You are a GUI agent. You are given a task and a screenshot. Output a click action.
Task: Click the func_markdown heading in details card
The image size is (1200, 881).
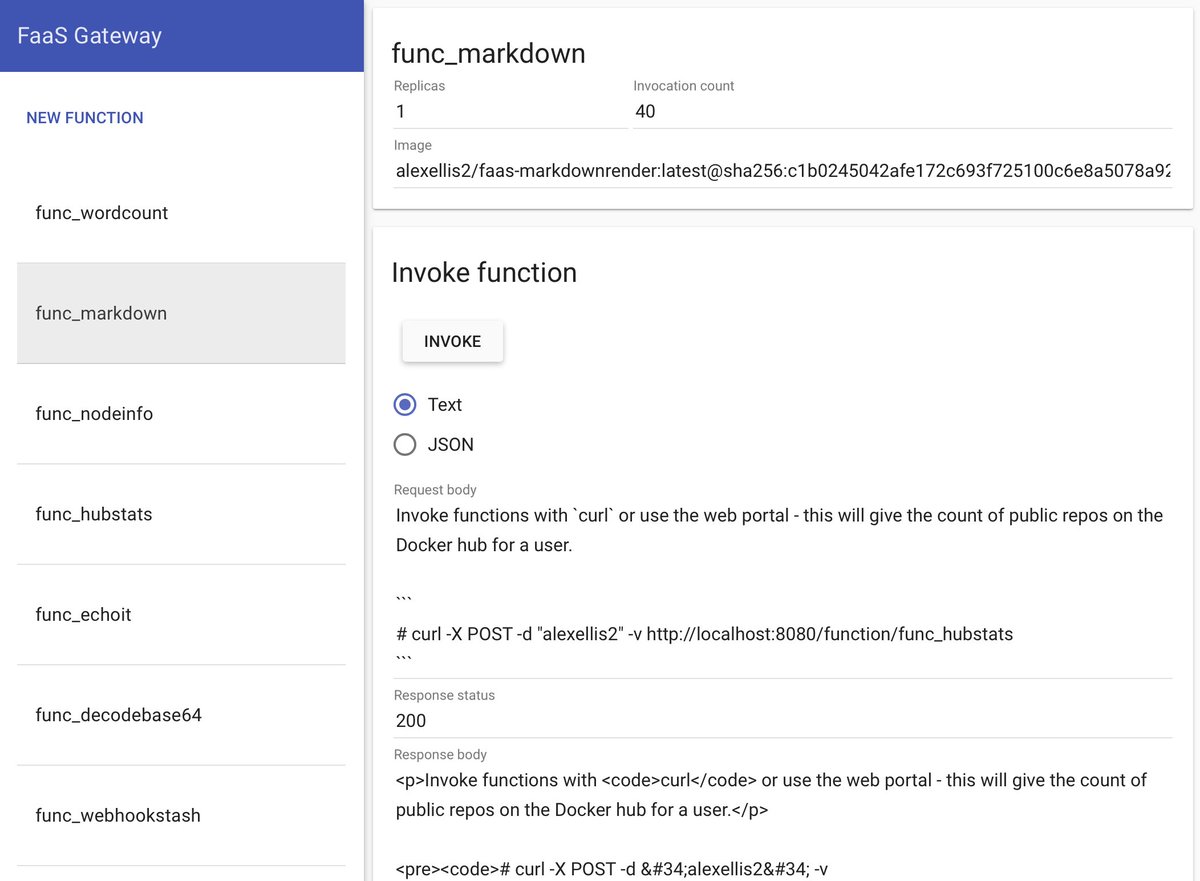click(488, 53)
